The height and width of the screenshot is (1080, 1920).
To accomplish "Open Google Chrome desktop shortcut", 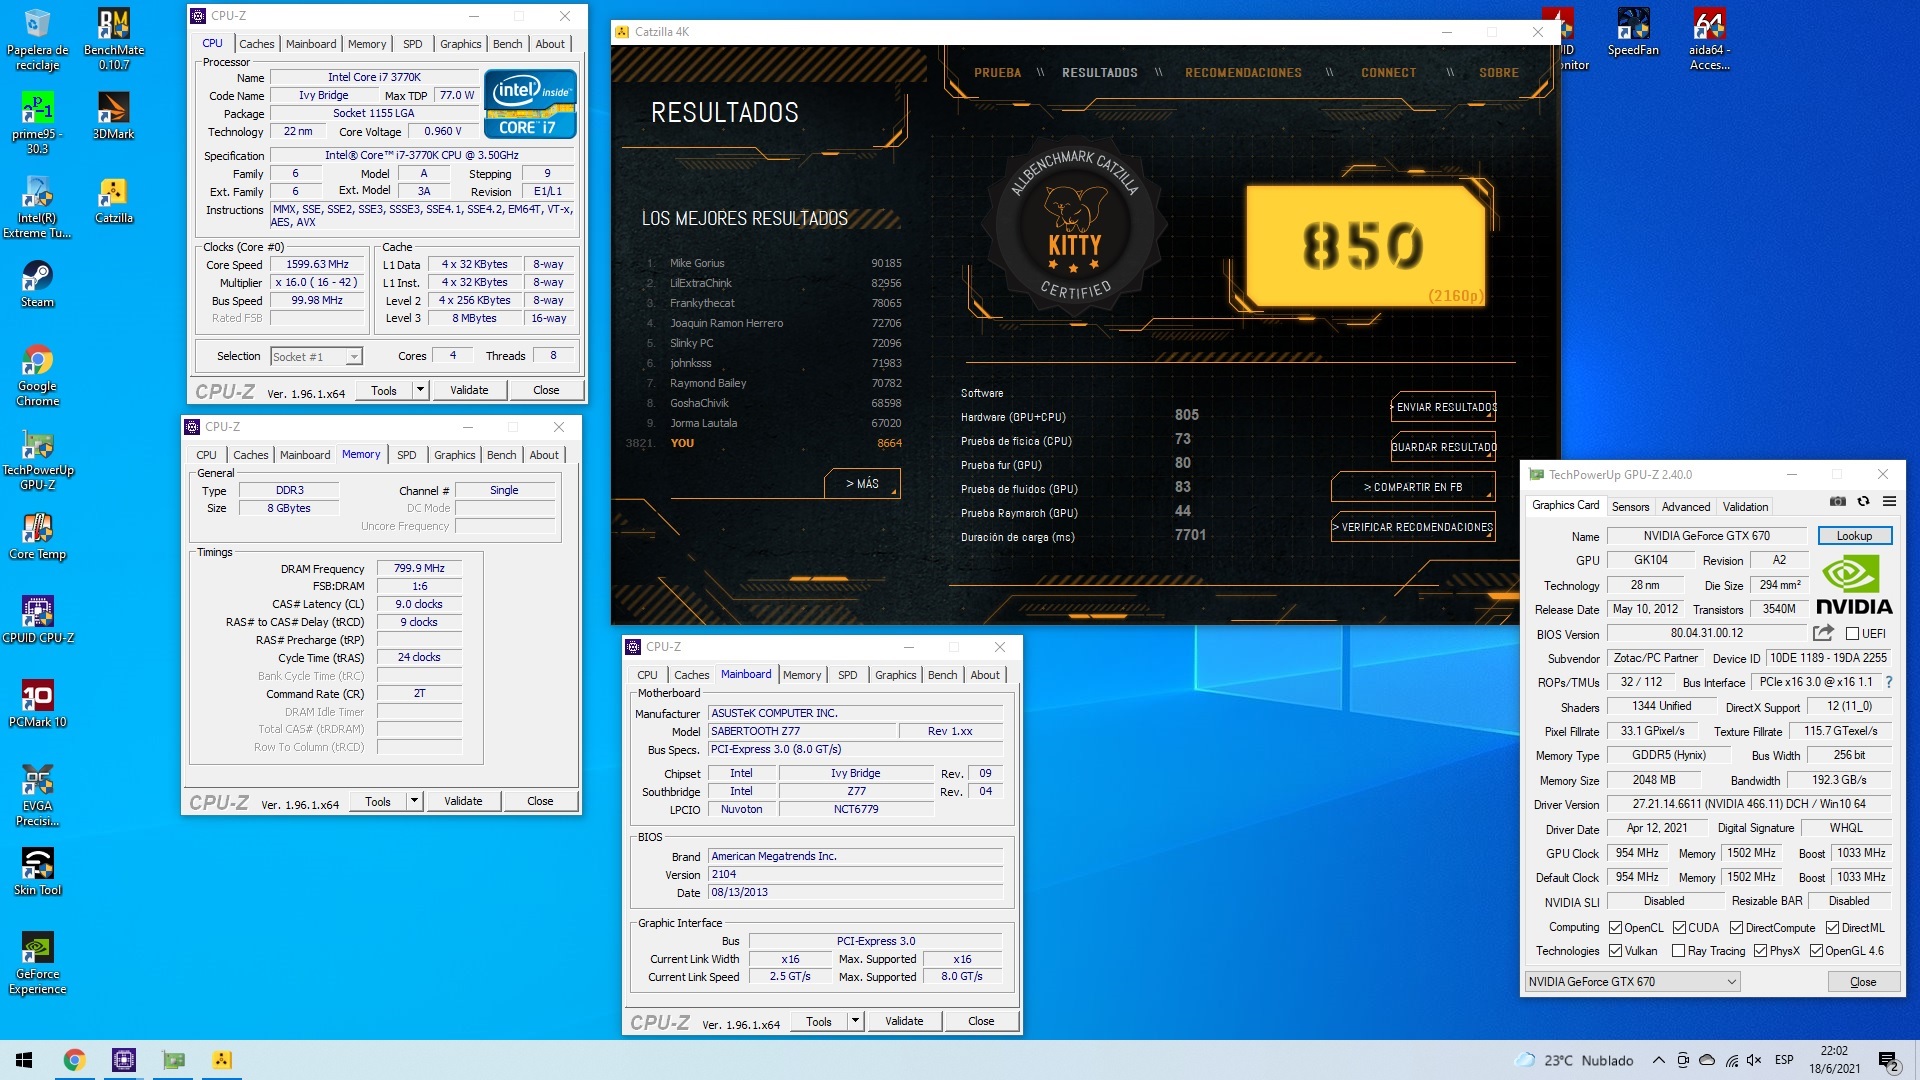I will coord(37,376).
